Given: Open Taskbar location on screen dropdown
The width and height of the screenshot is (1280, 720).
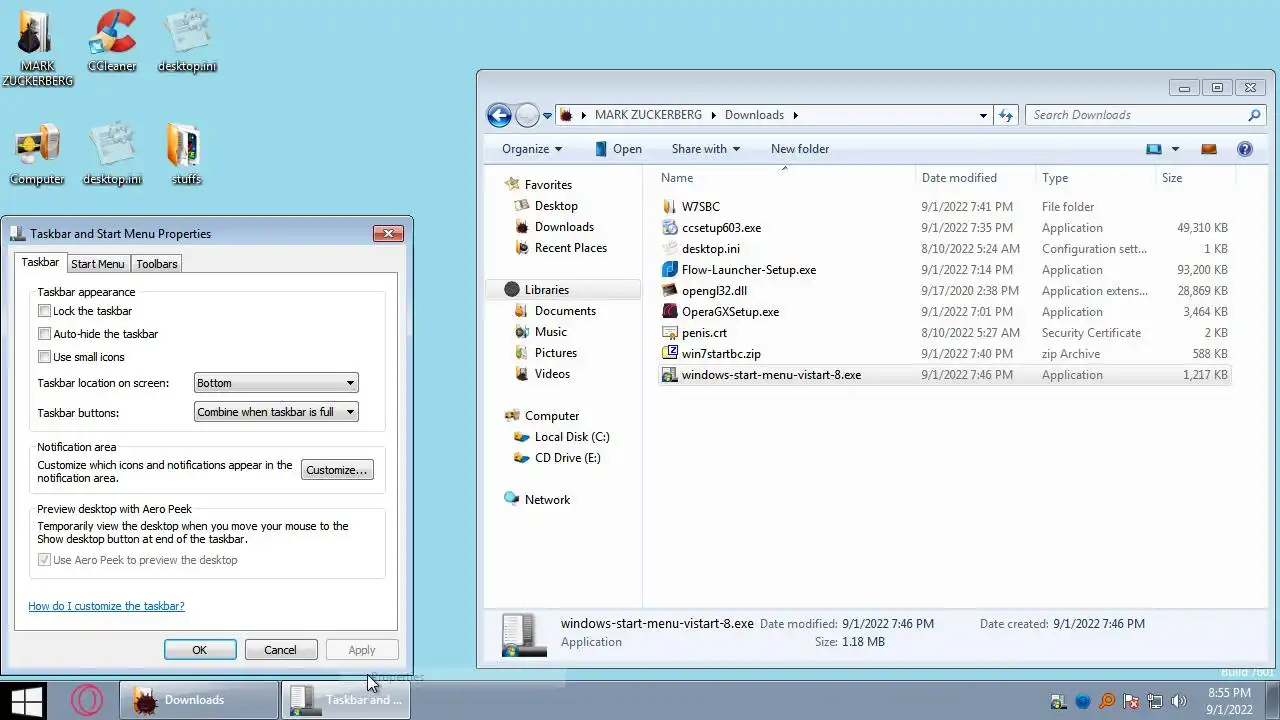Looking at the screenshot, I should [x=275, y=383].
